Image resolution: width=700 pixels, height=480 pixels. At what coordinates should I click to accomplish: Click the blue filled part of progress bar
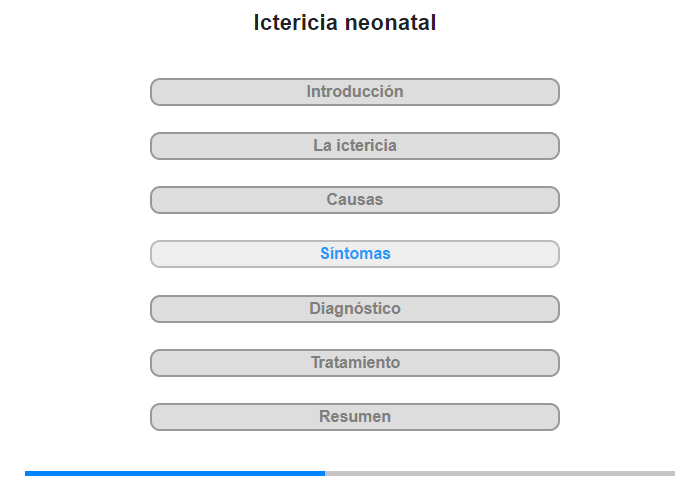(175, 473)
